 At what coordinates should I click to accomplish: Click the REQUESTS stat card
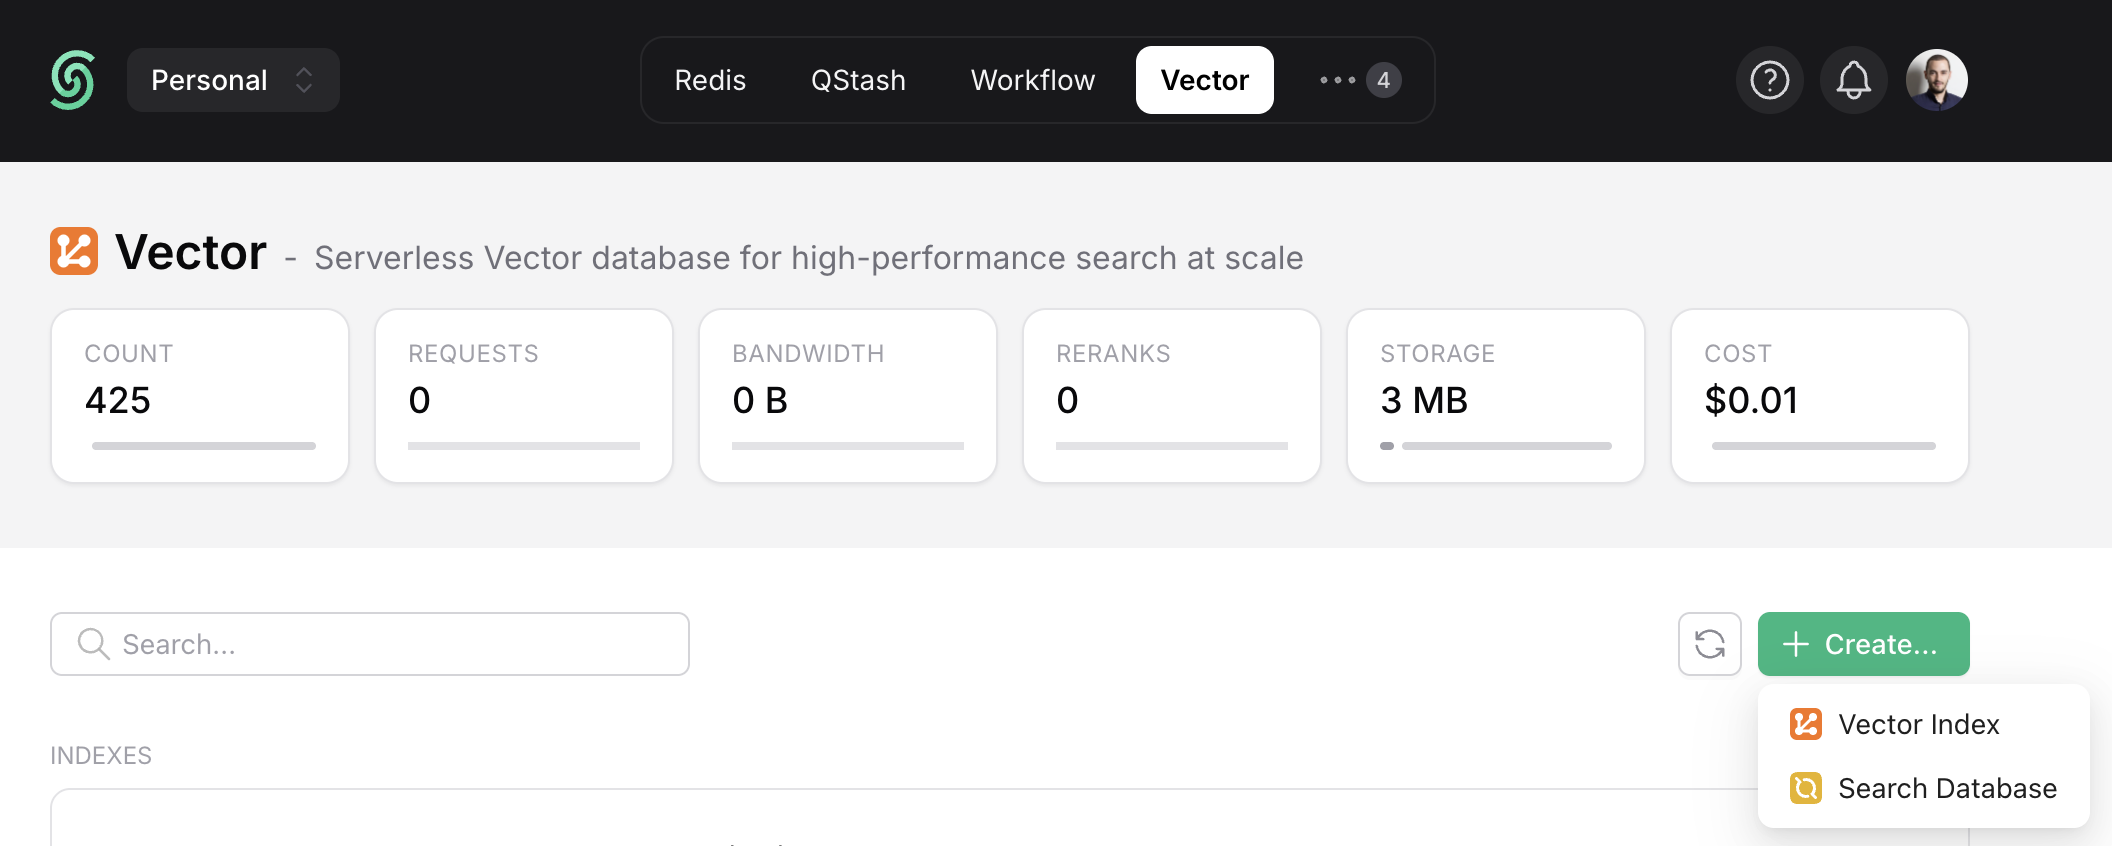click(x=524, y=396)
